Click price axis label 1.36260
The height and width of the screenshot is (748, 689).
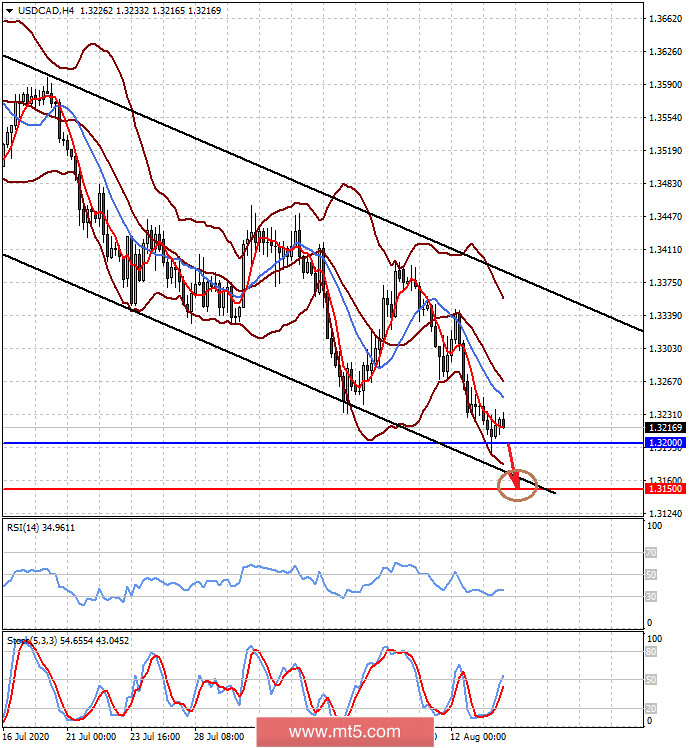(666, 52)
